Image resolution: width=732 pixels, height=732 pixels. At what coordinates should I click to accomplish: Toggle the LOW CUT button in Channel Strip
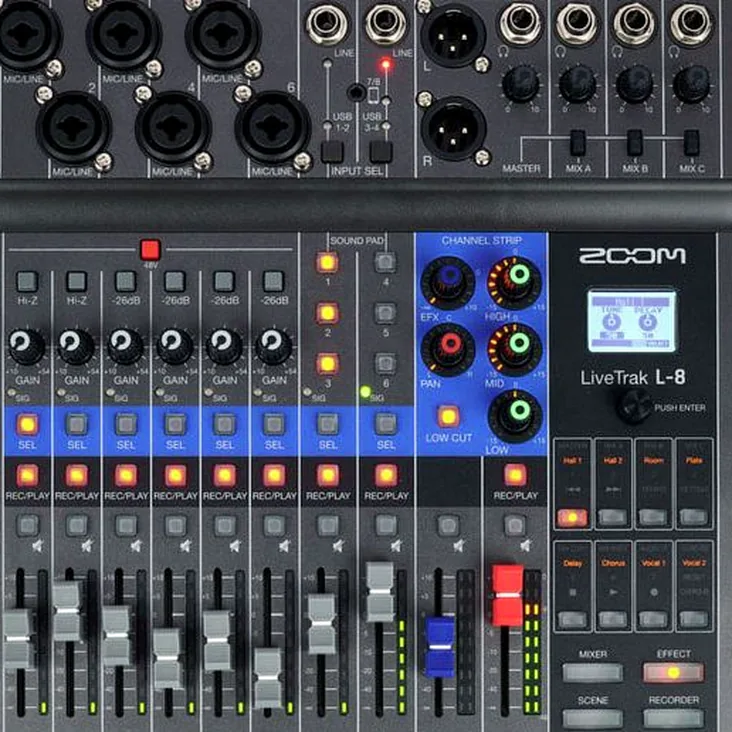[448, 416]
